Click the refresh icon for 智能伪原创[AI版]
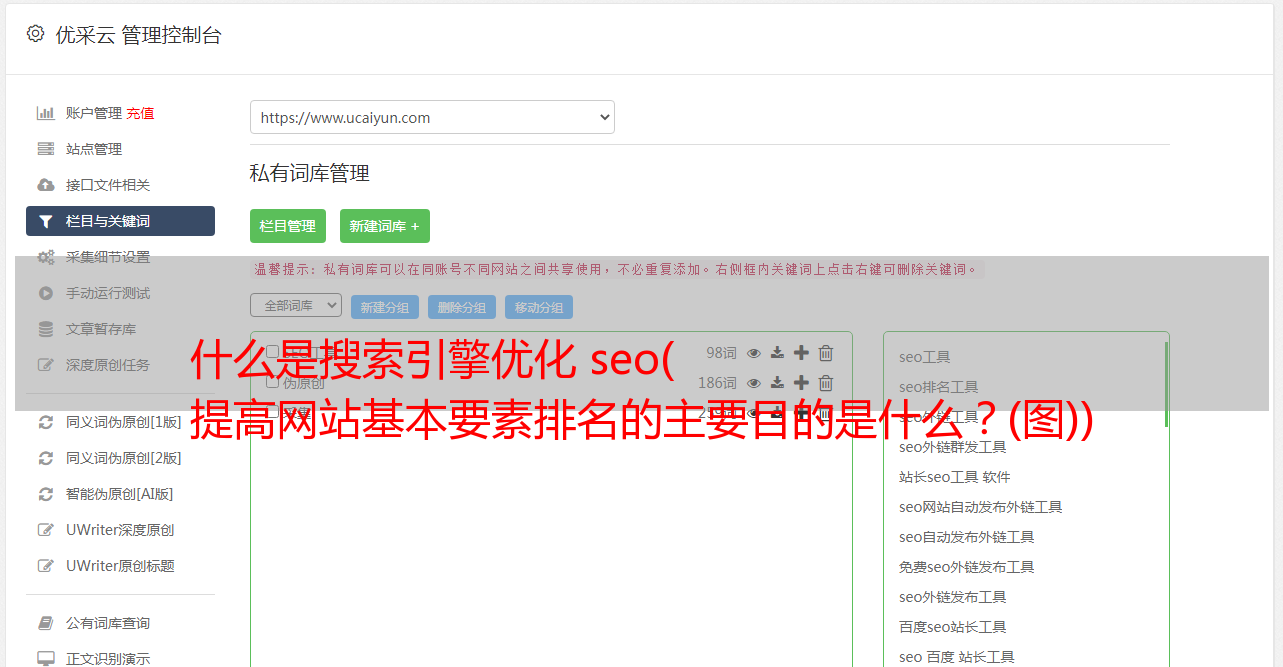Screen dimensions: 1283x667 coord(46,494)
